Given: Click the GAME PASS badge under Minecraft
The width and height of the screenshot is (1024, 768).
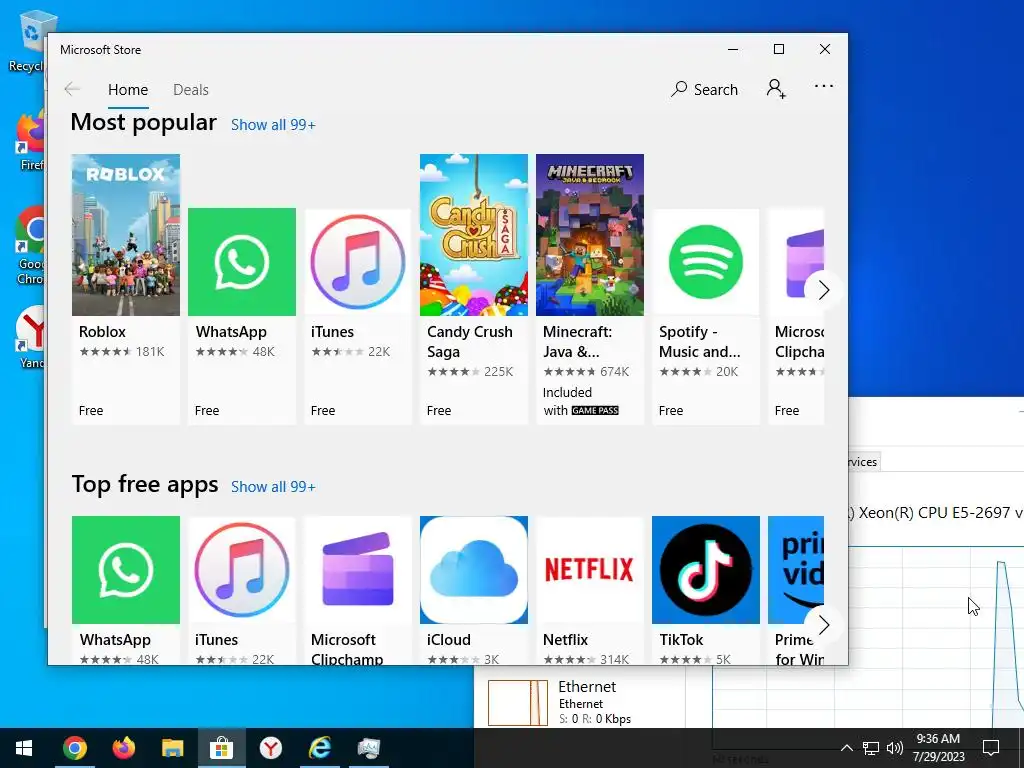Looking at the screenshot, I should (595, 411).
